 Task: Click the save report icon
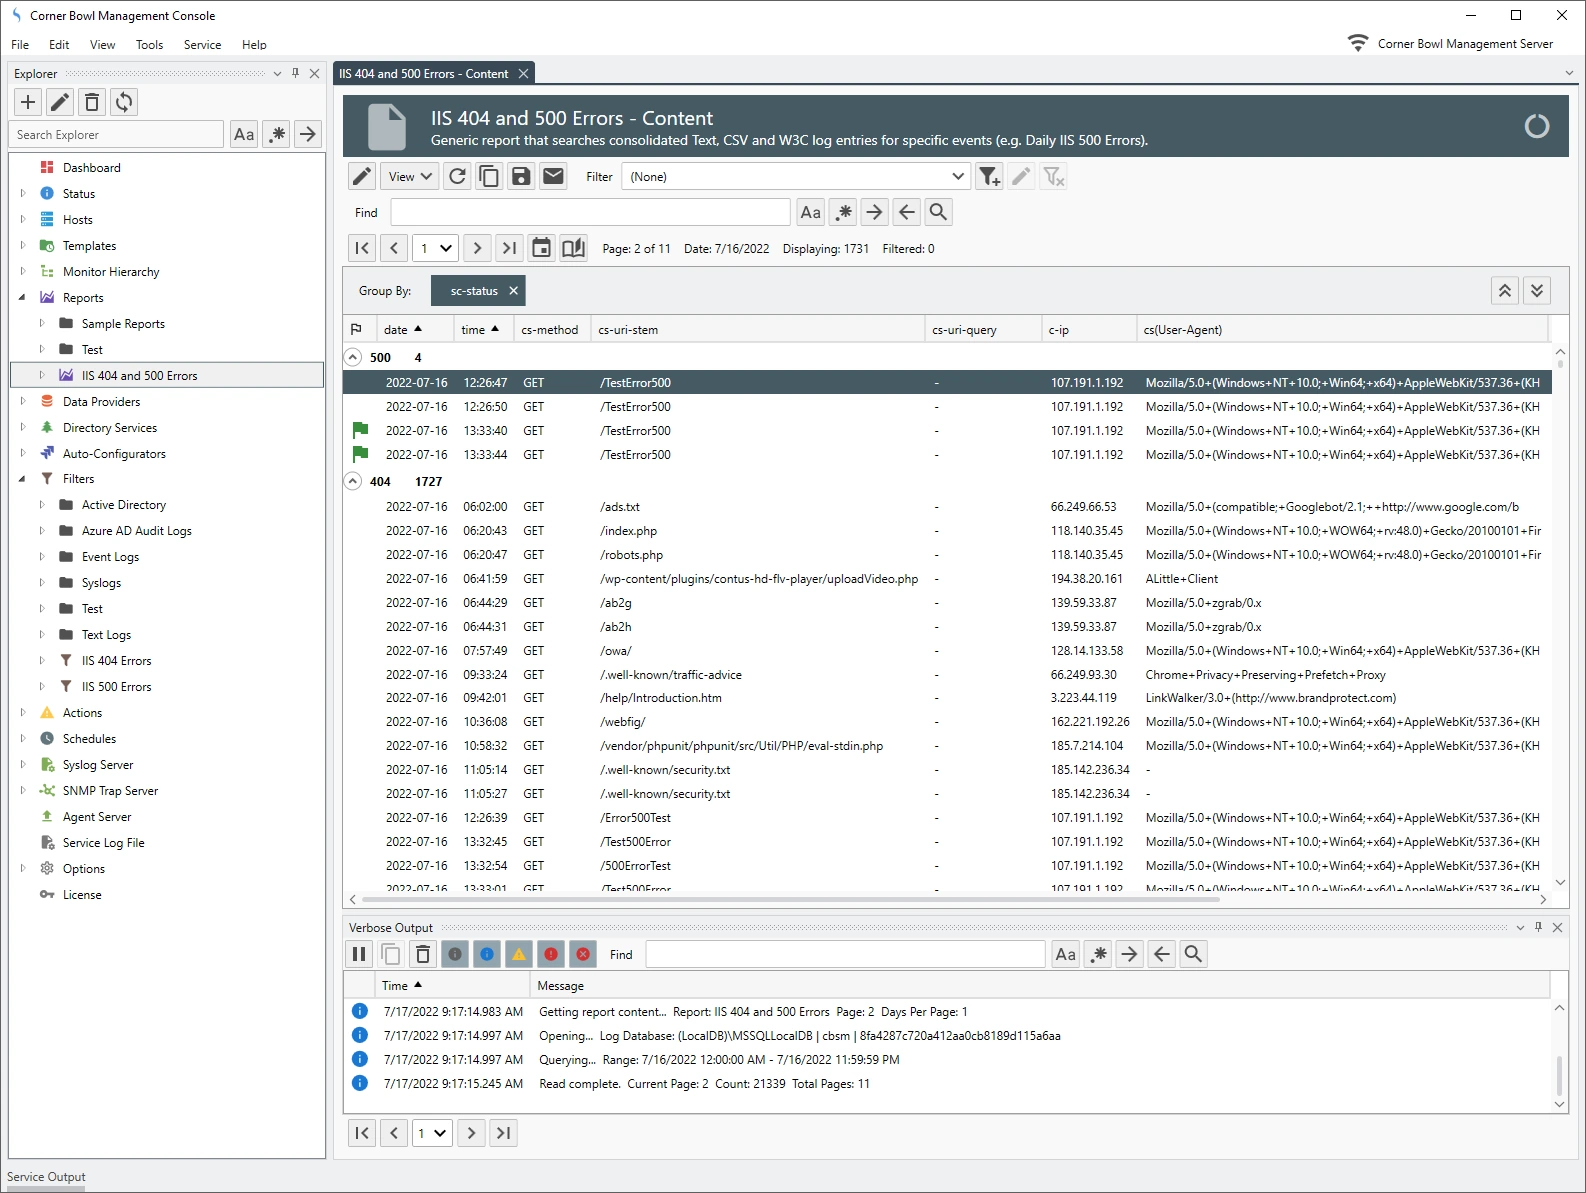tap(521, 177)
